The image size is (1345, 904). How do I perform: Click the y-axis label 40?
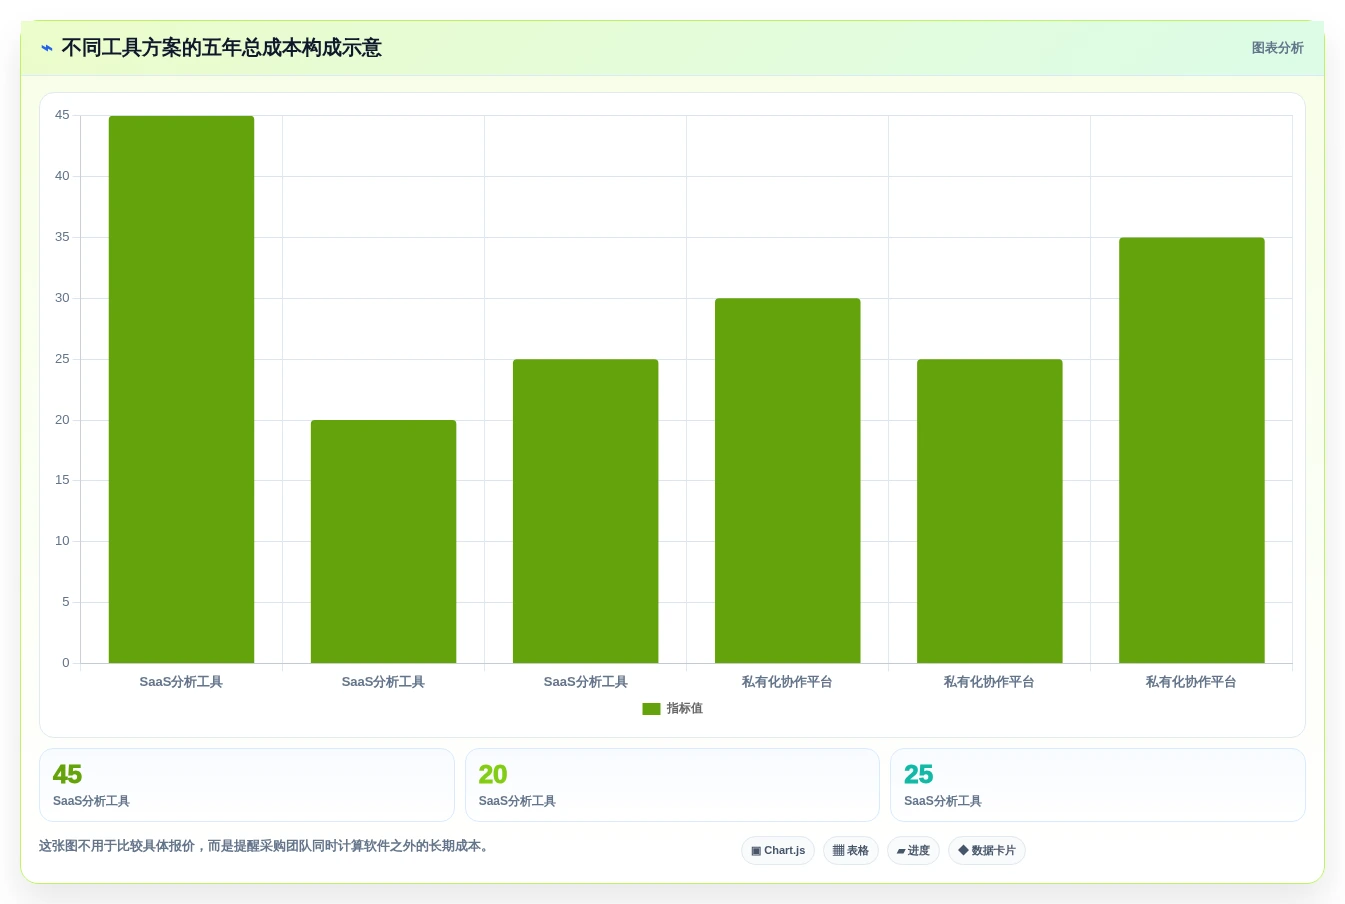pos(62,176)
